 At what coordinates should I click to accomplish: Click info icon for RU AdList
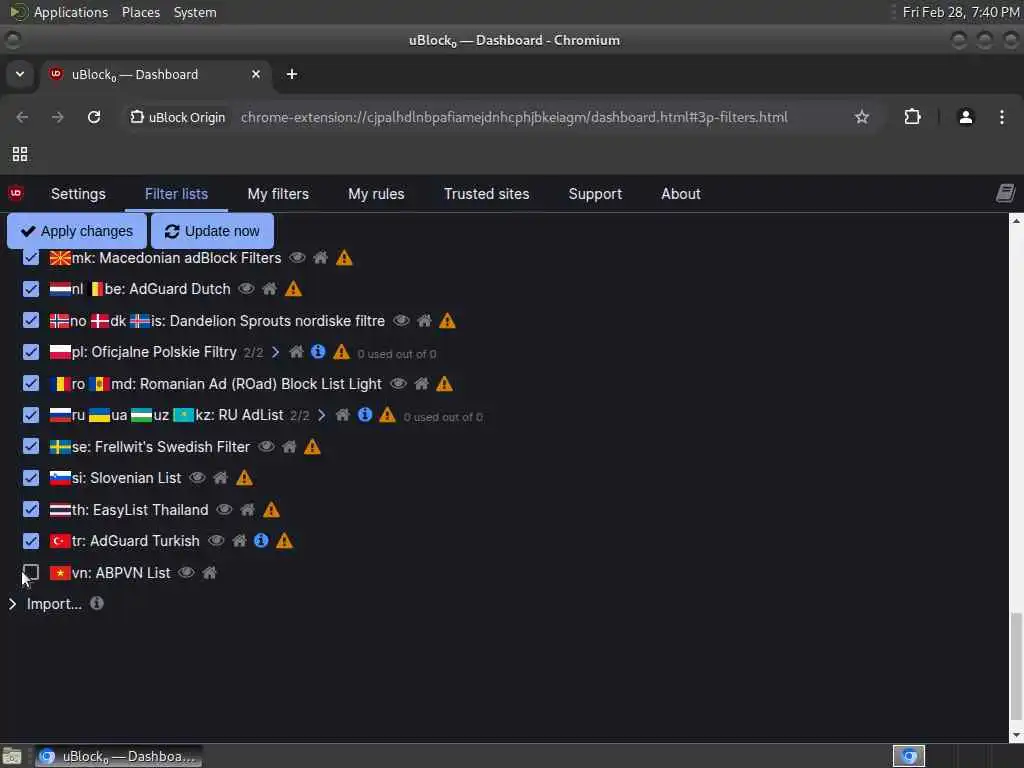click(x=365, y=414)
